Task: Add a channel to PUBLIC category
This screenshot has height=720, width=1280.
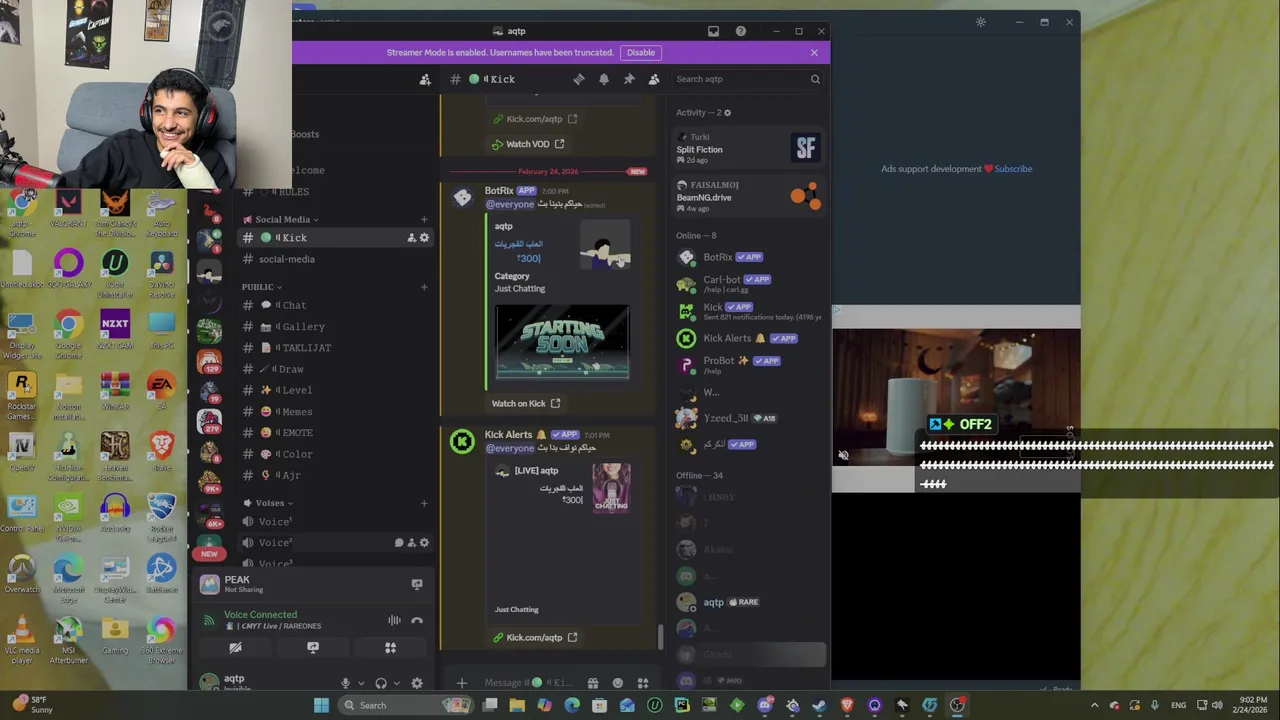Action: [424, 287]
